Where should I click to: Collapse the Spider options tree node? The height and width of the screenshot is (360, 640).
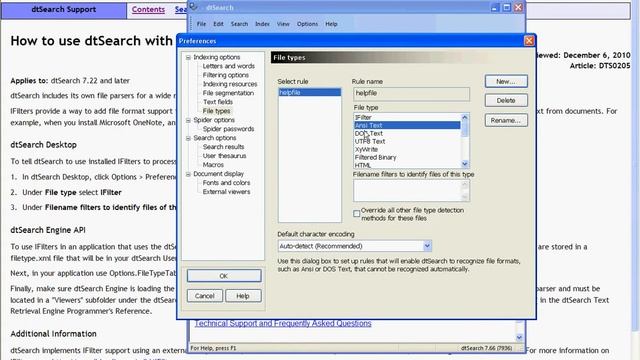coord(188,120)
